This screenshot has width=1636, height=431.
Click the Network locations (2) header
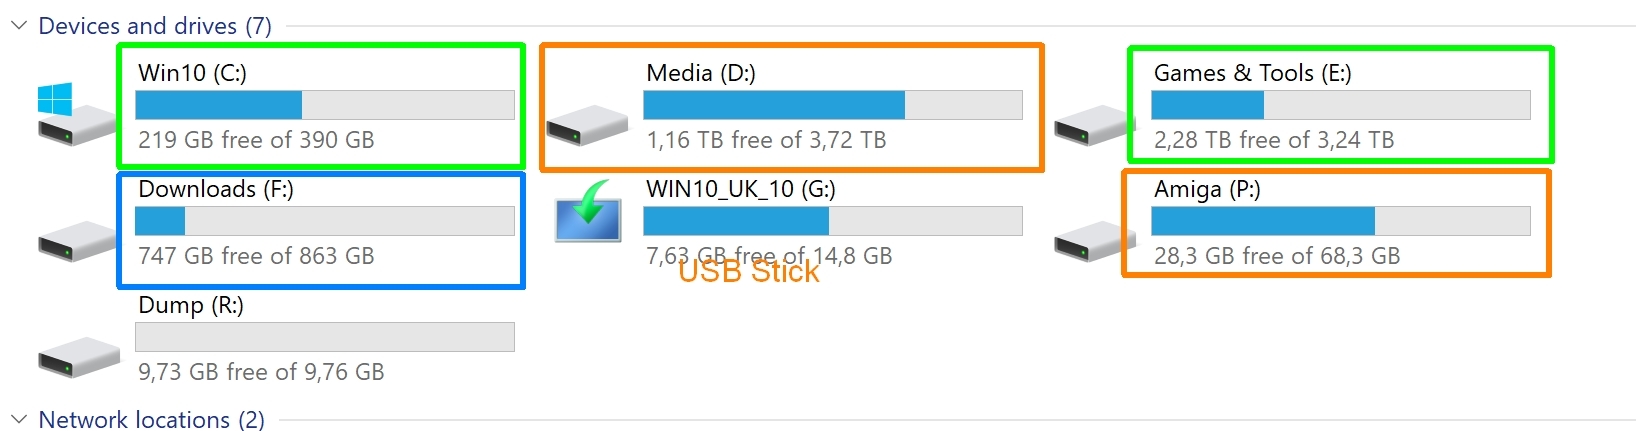[151, 419]
